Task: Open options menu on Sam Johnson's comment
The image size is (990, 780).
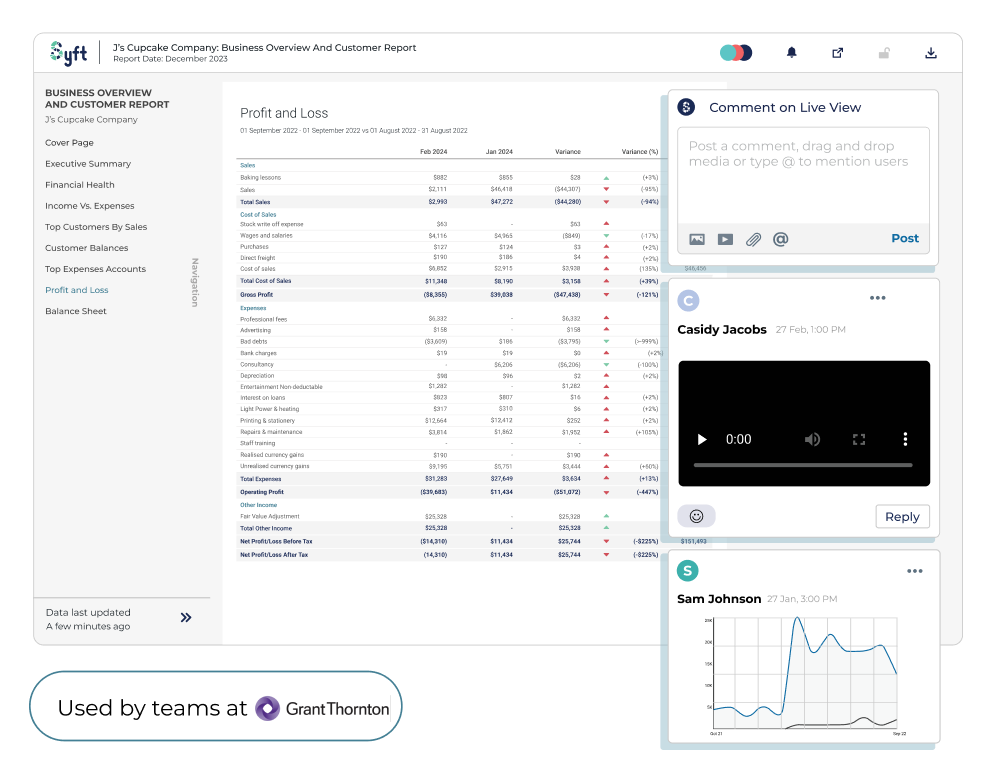Action: tap(915, 570)
